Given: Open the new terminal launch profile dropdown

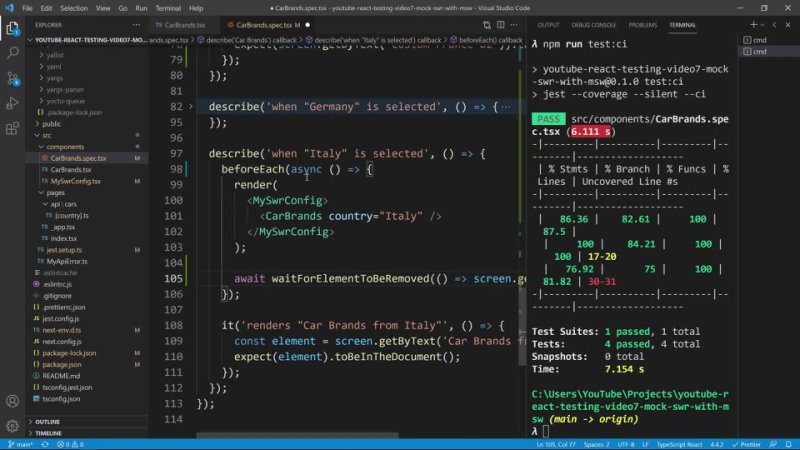Looking at the screenshot, I should 763,24.
